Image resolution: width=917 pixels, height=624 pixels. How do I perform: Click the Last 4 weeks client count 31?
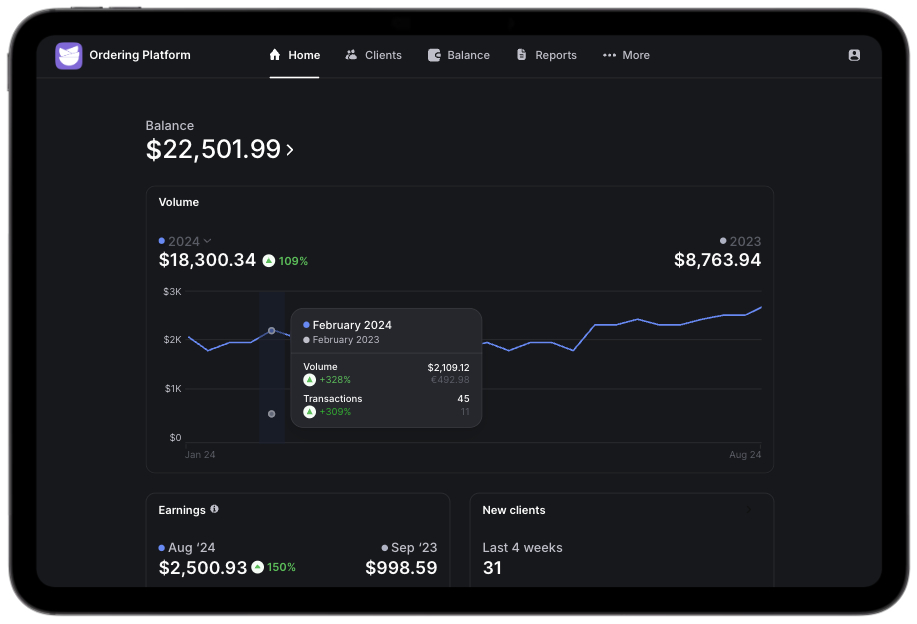point(492,568)
